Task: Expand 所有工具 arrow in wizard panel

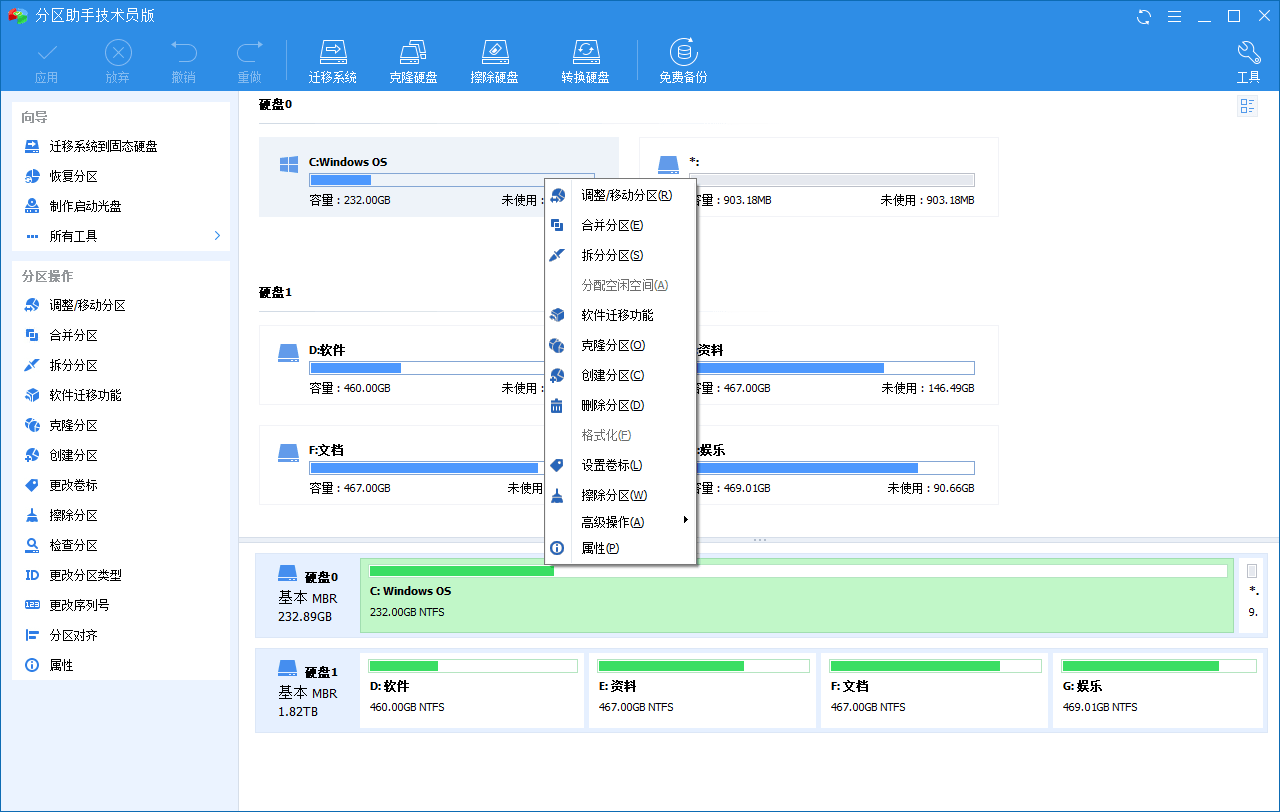Action: point(217,236)
